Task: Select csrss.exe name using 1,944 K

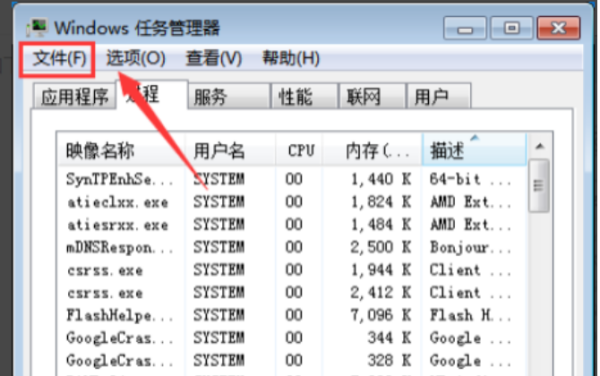Action: click(105, 270)
